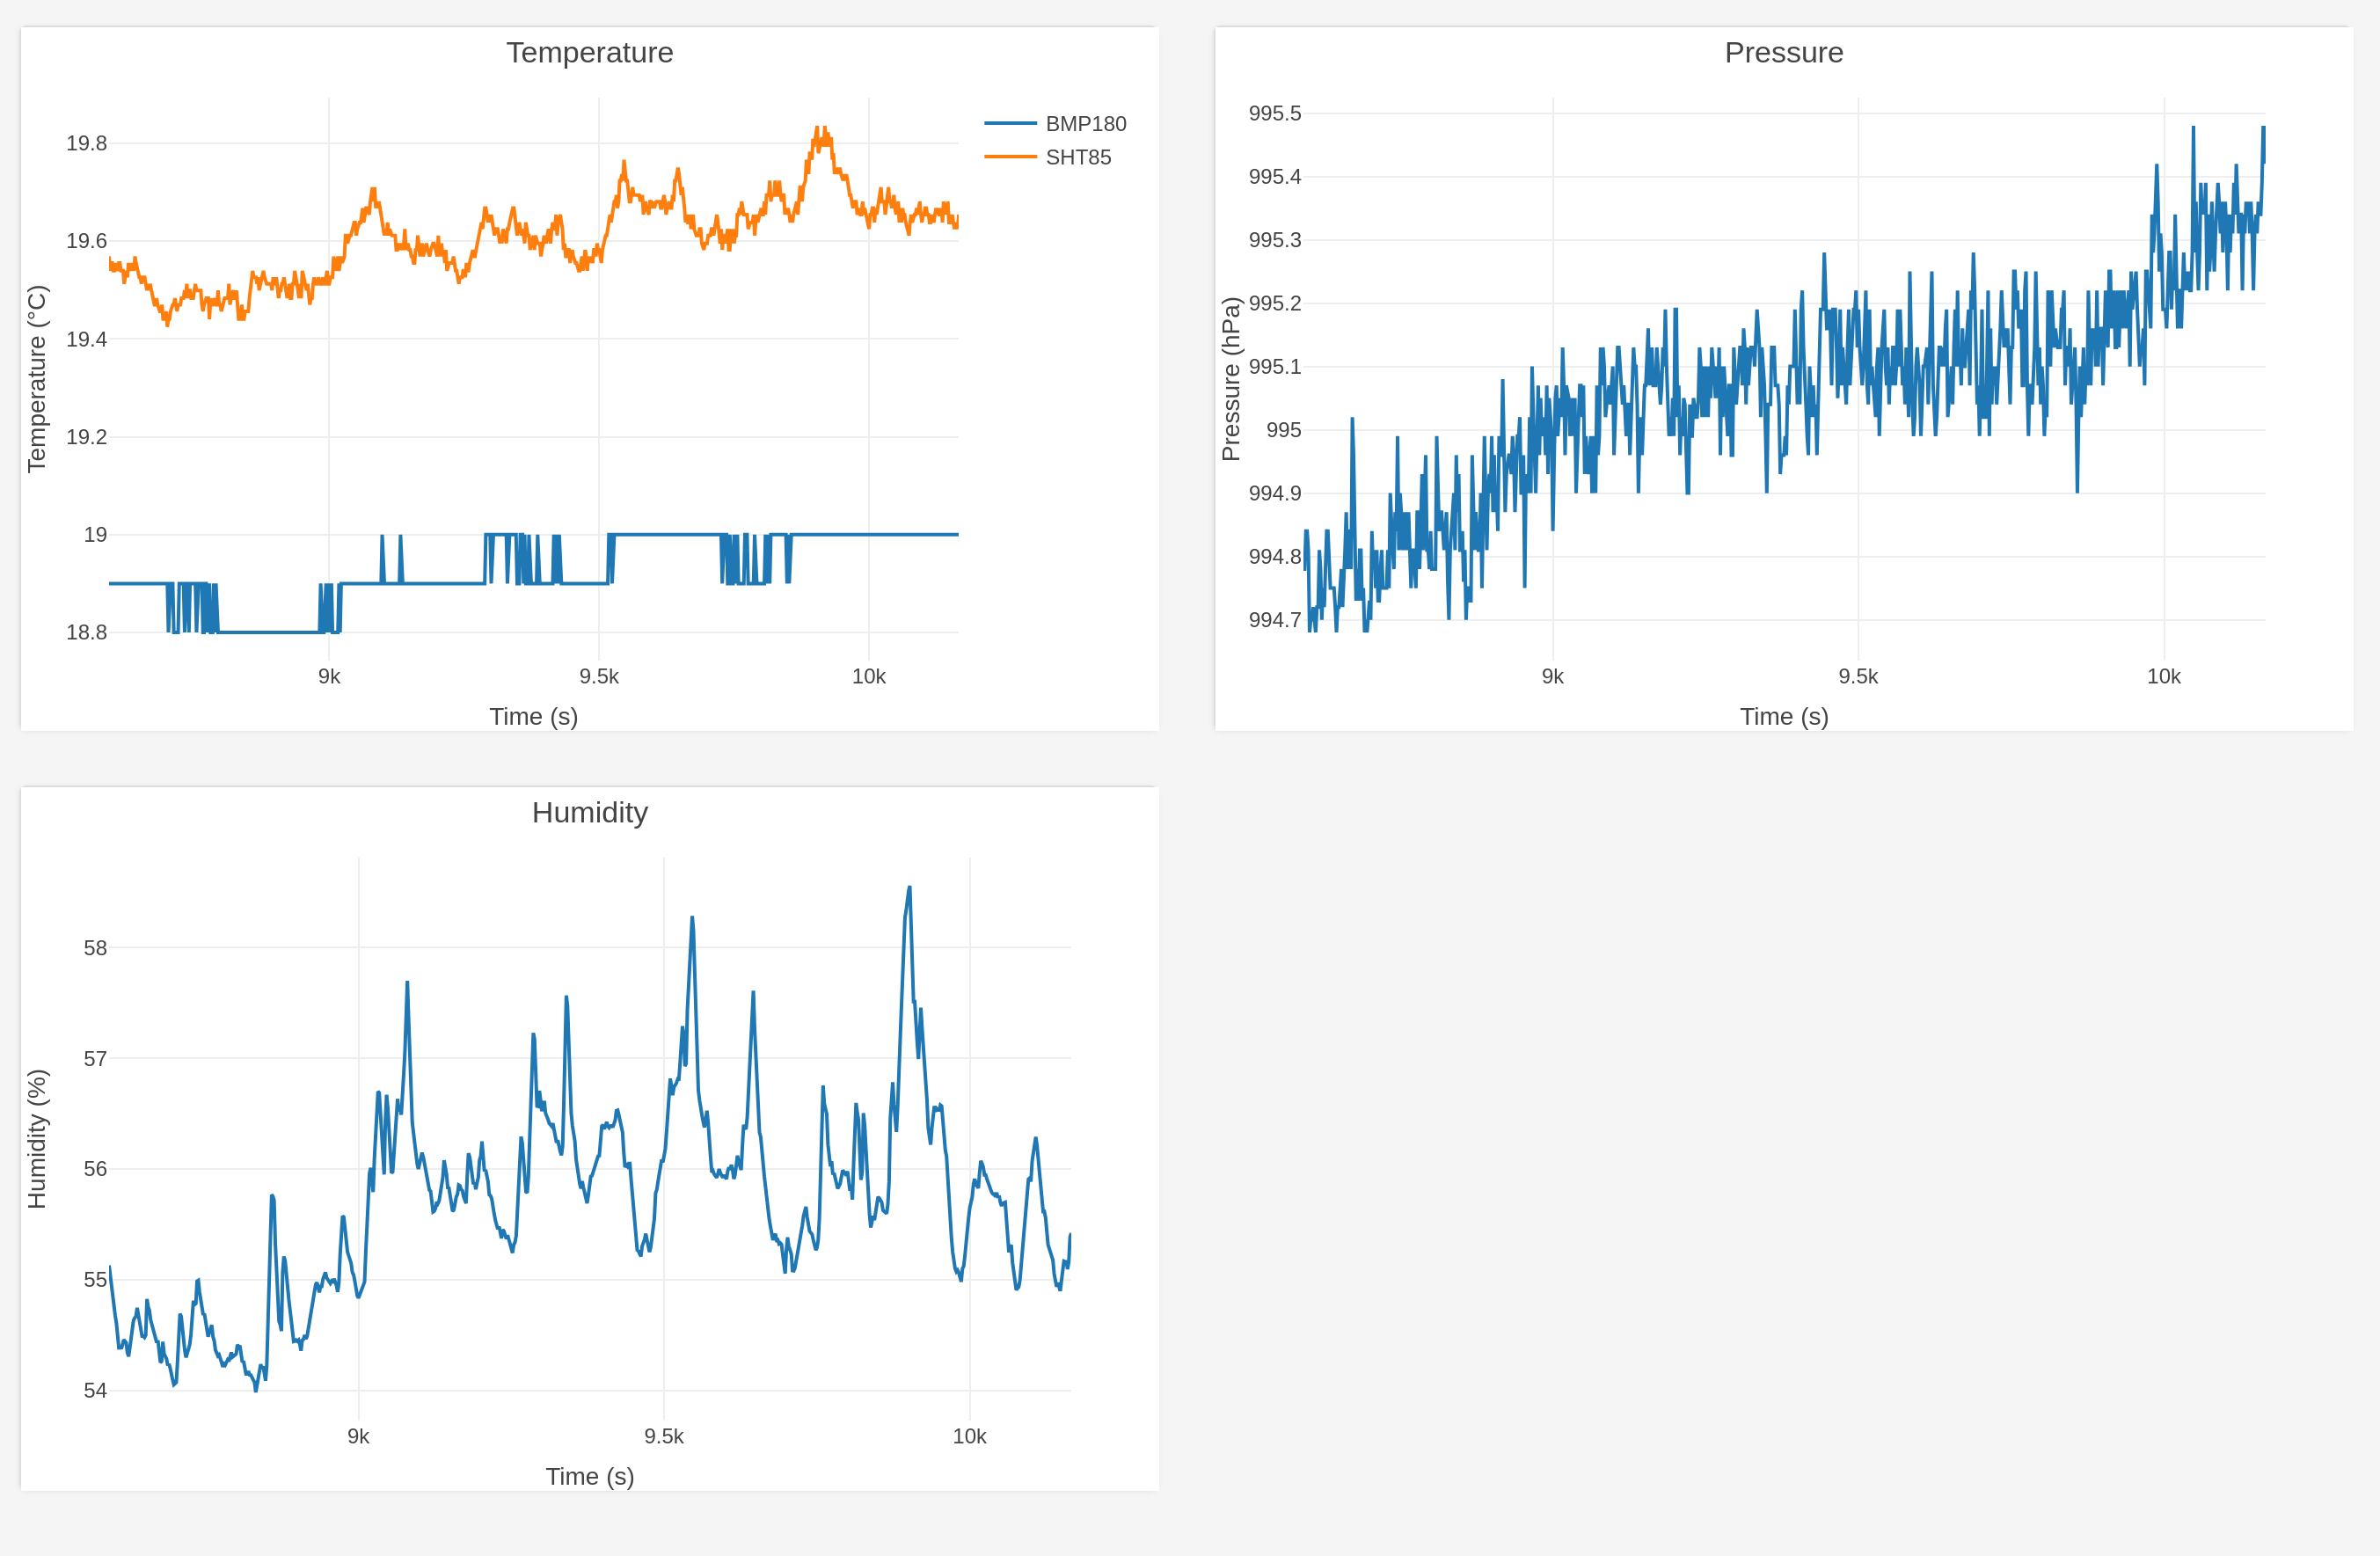Click the Pressure chart title

pyautogui.click(x=1783, y=52)
